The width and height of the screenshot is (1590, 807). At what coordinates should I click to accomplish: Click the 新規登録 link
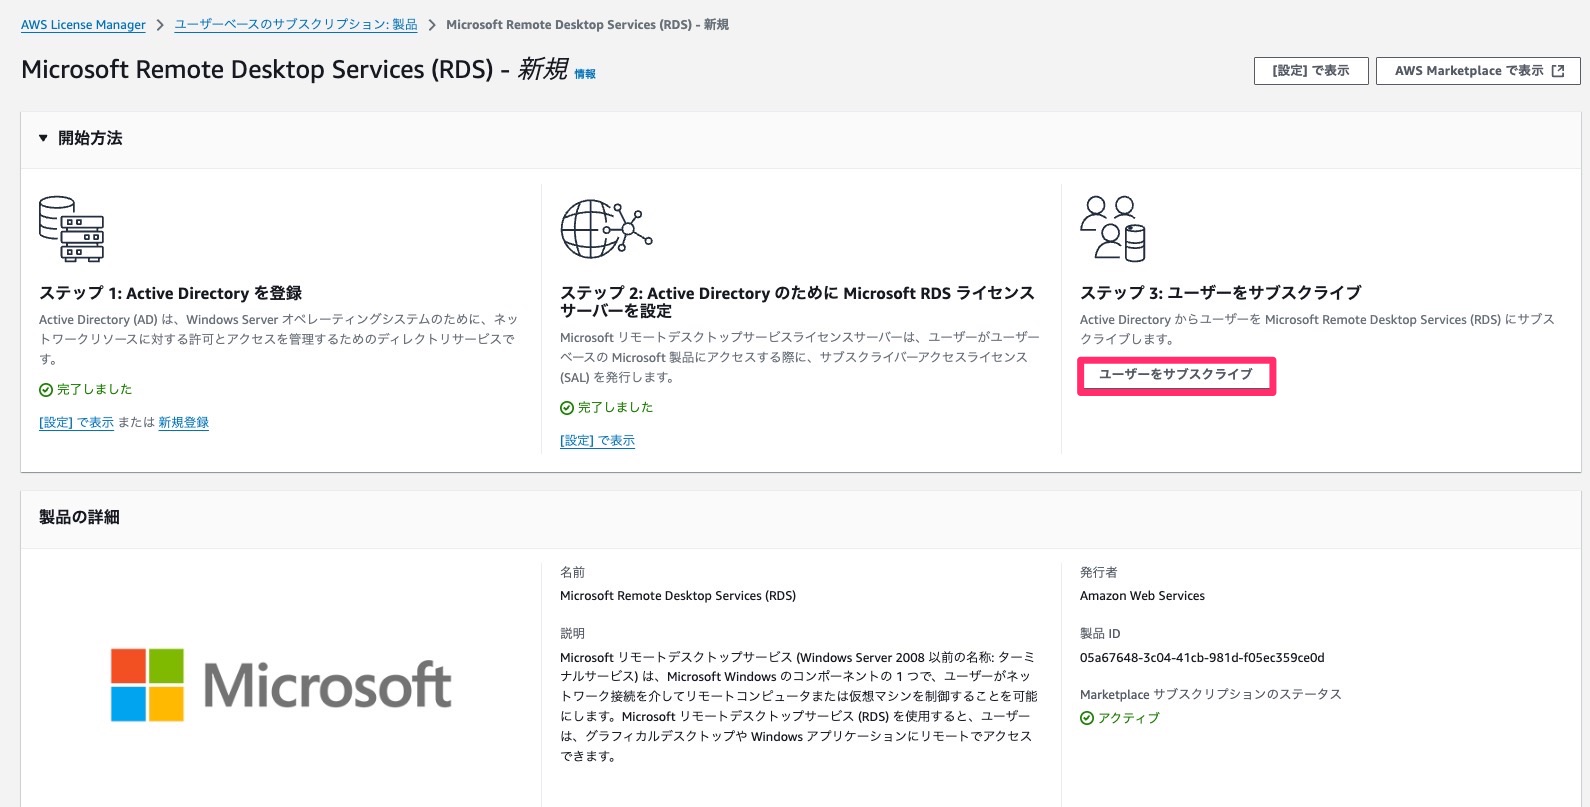coord(183,423)
